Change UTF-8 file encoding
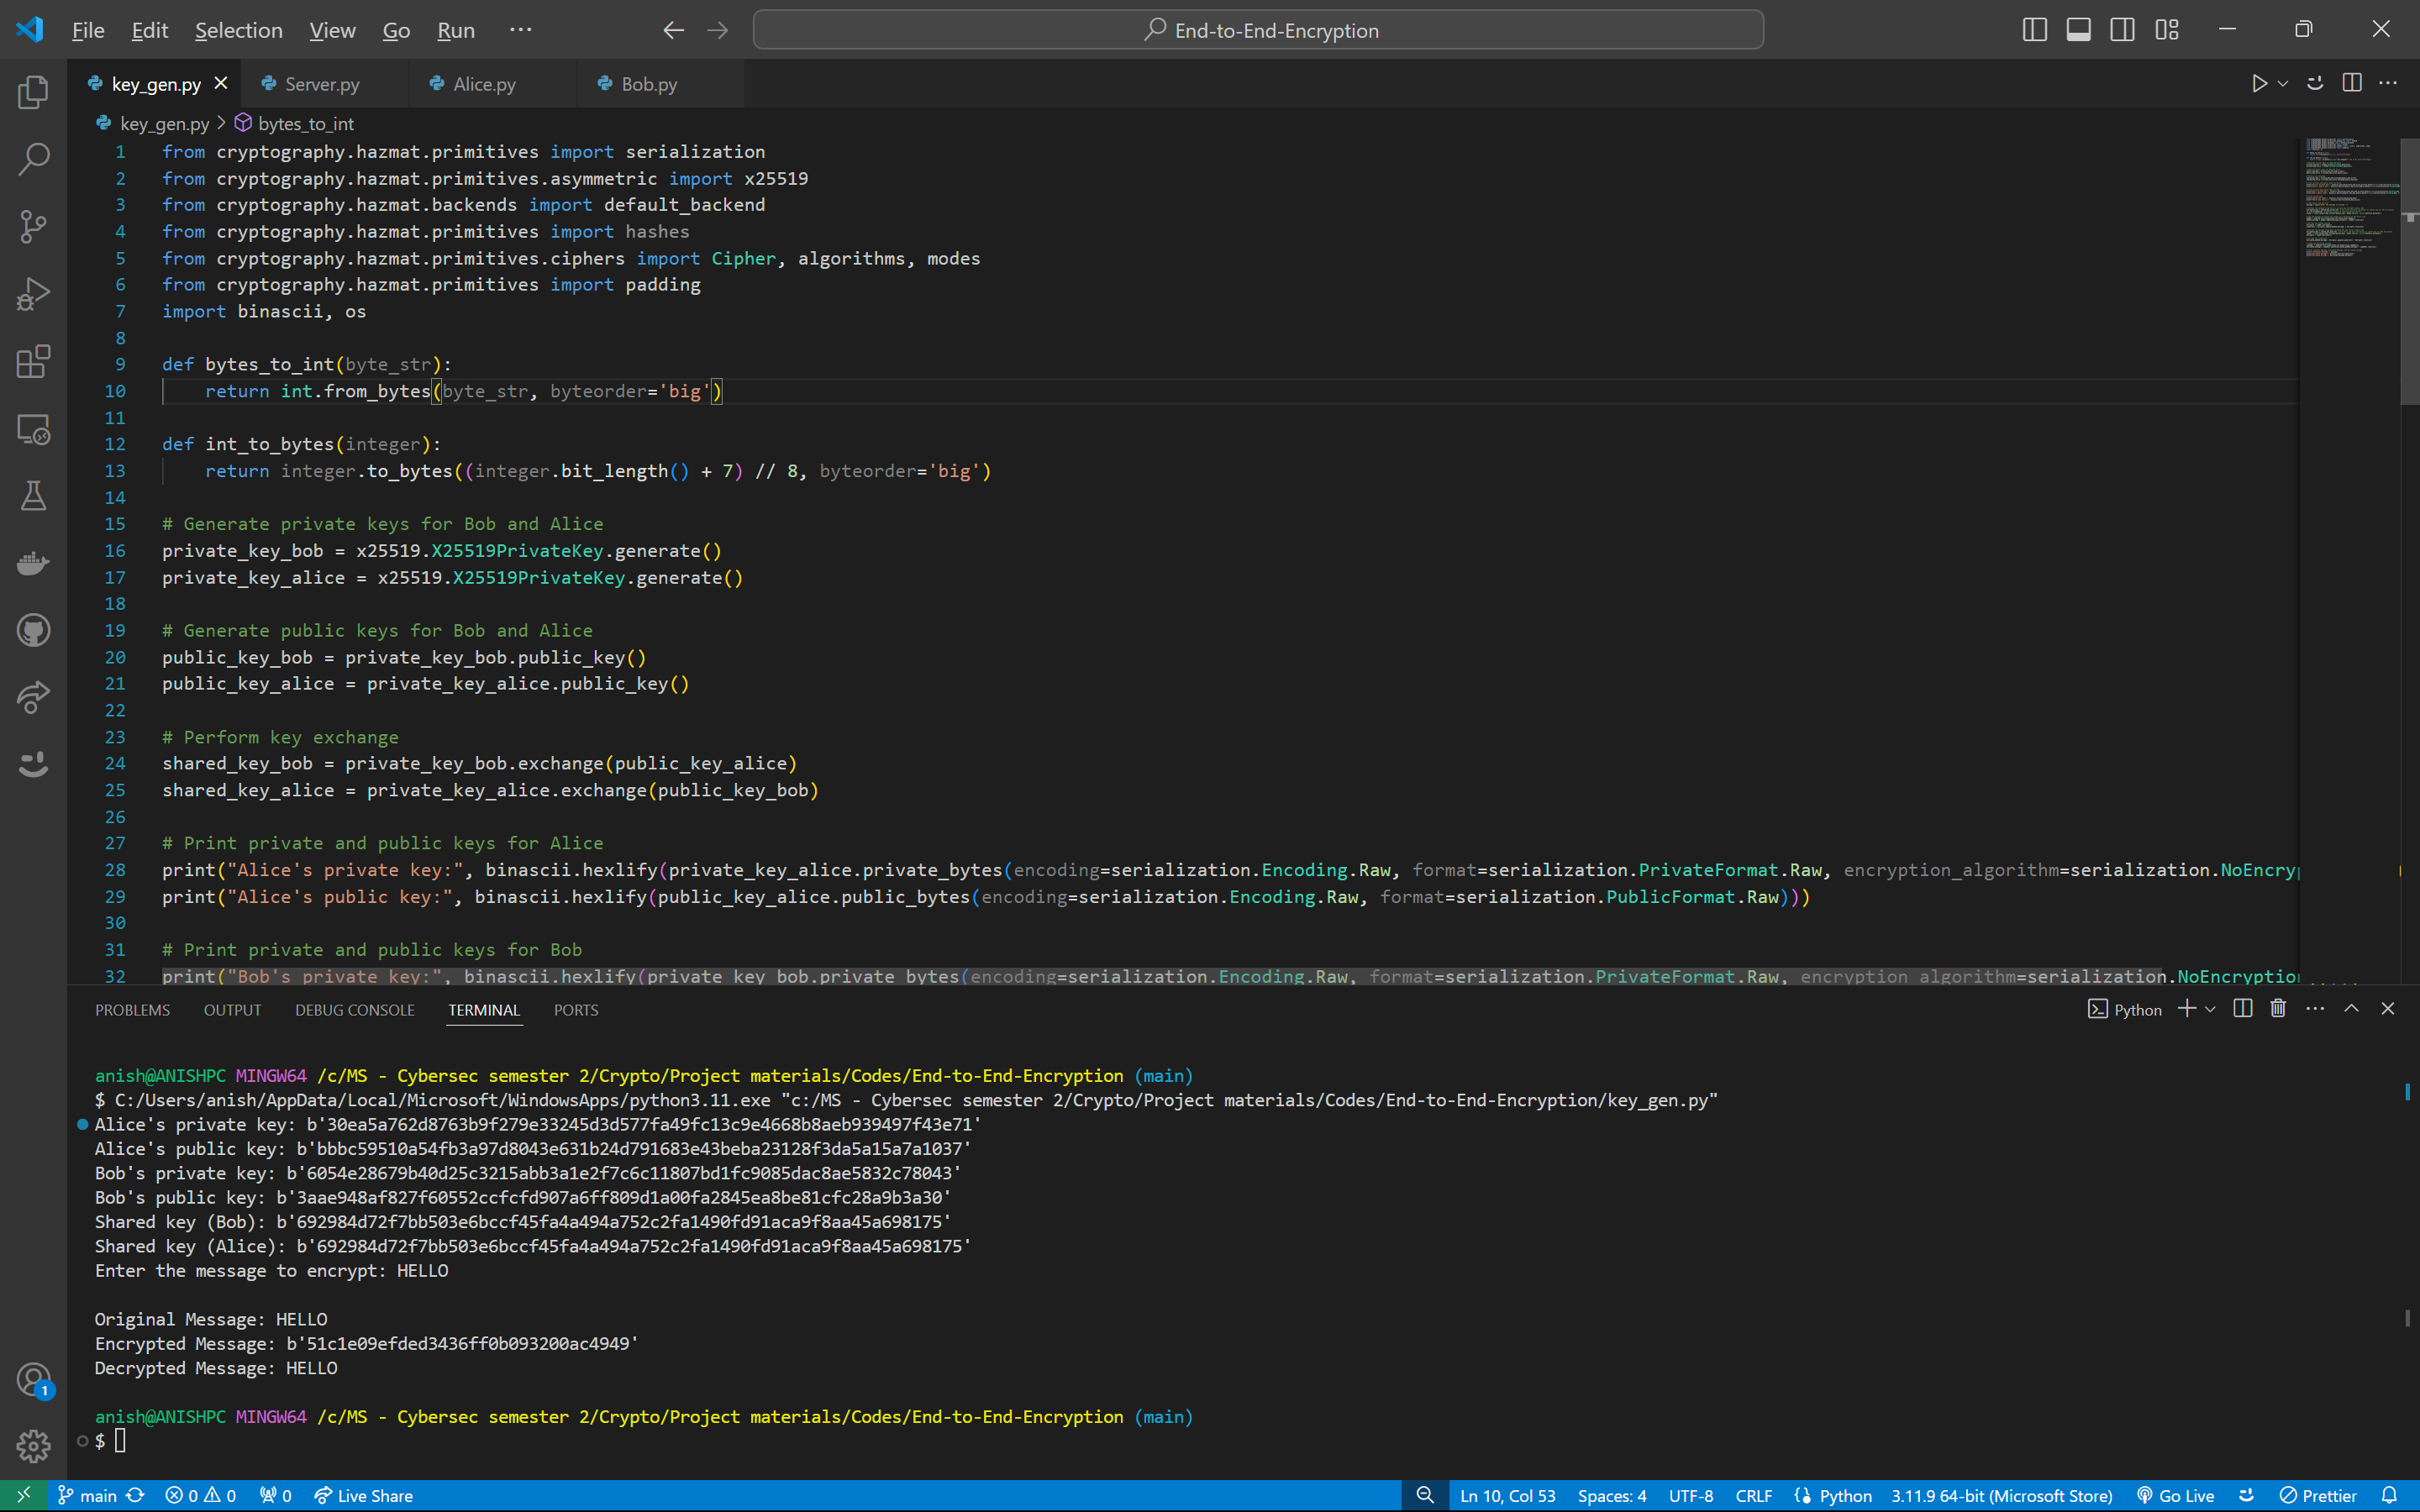 1691,1495
